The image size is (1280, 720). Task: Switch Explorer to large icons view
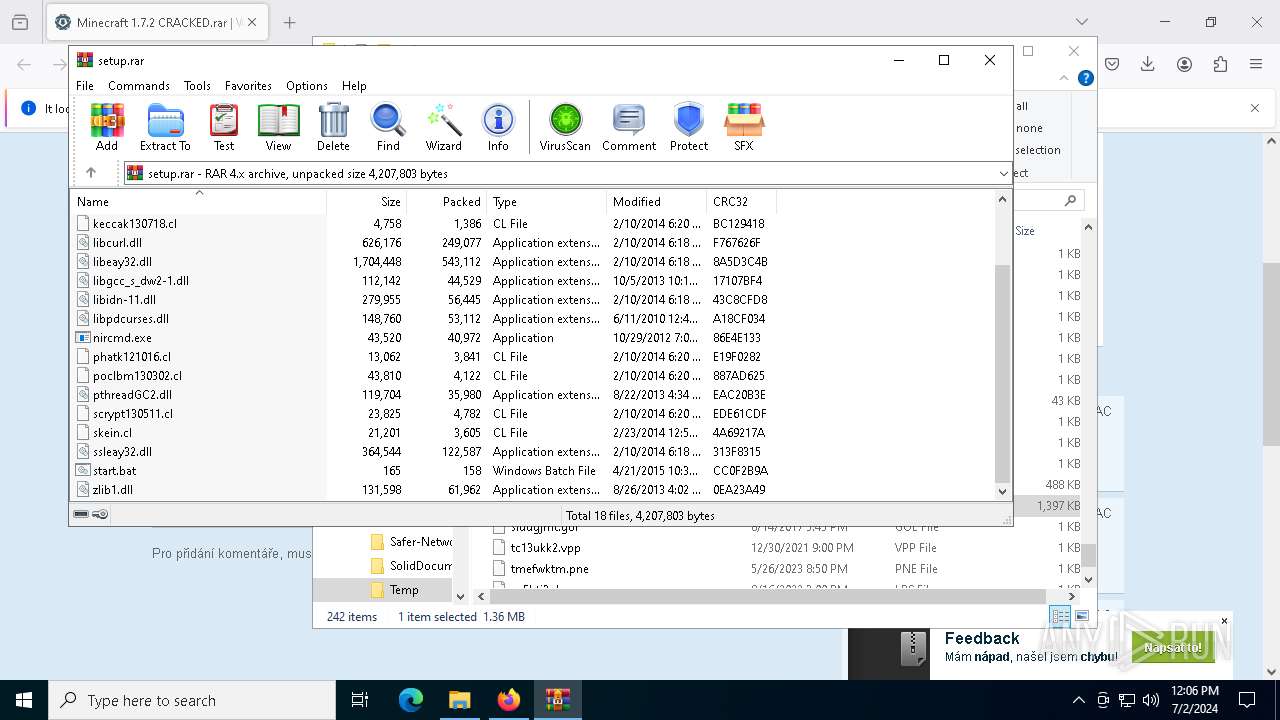tap(1080, 616)
